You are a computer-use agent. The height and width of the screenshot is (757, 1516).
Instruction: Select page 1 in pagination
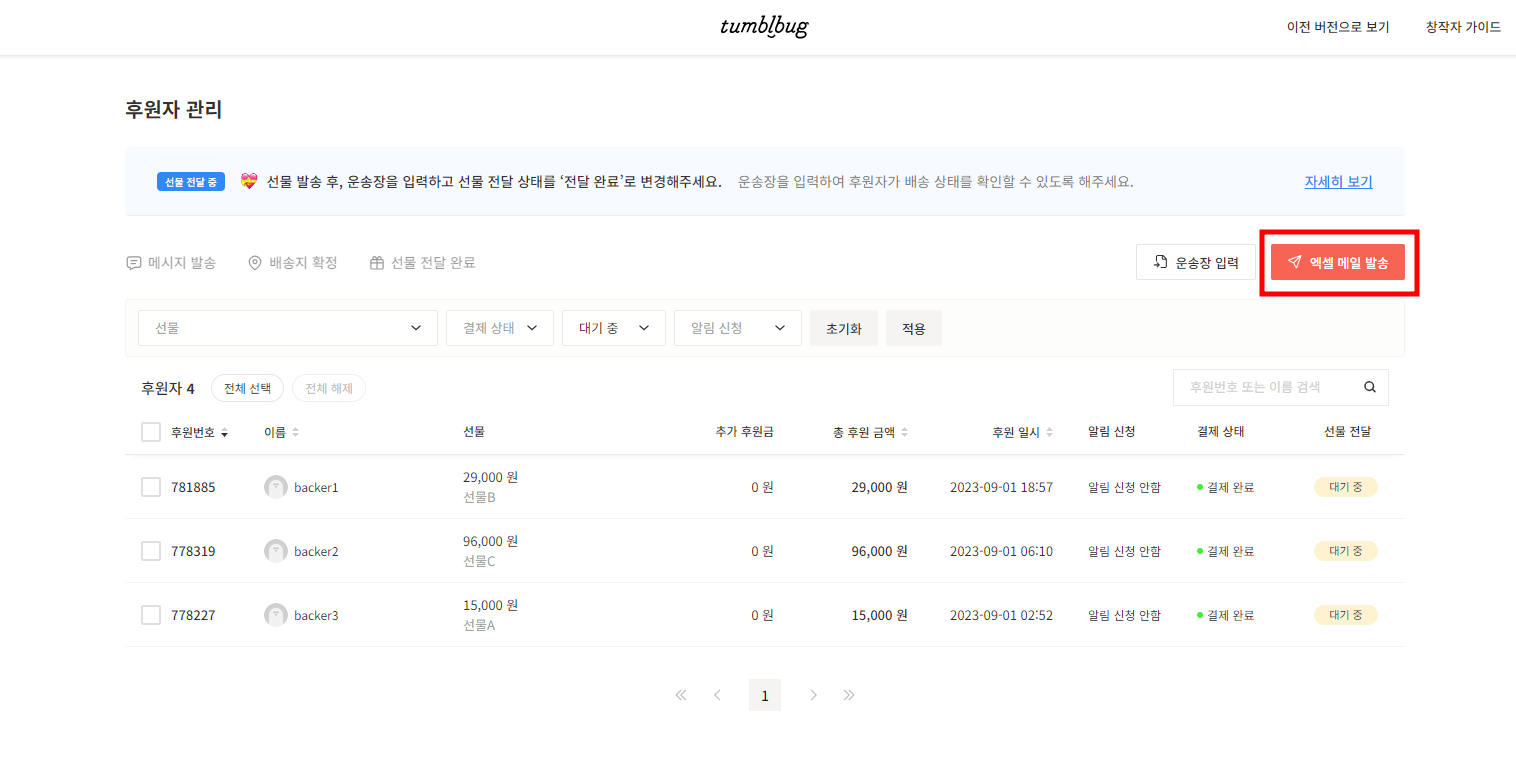(x=765, y=695)
